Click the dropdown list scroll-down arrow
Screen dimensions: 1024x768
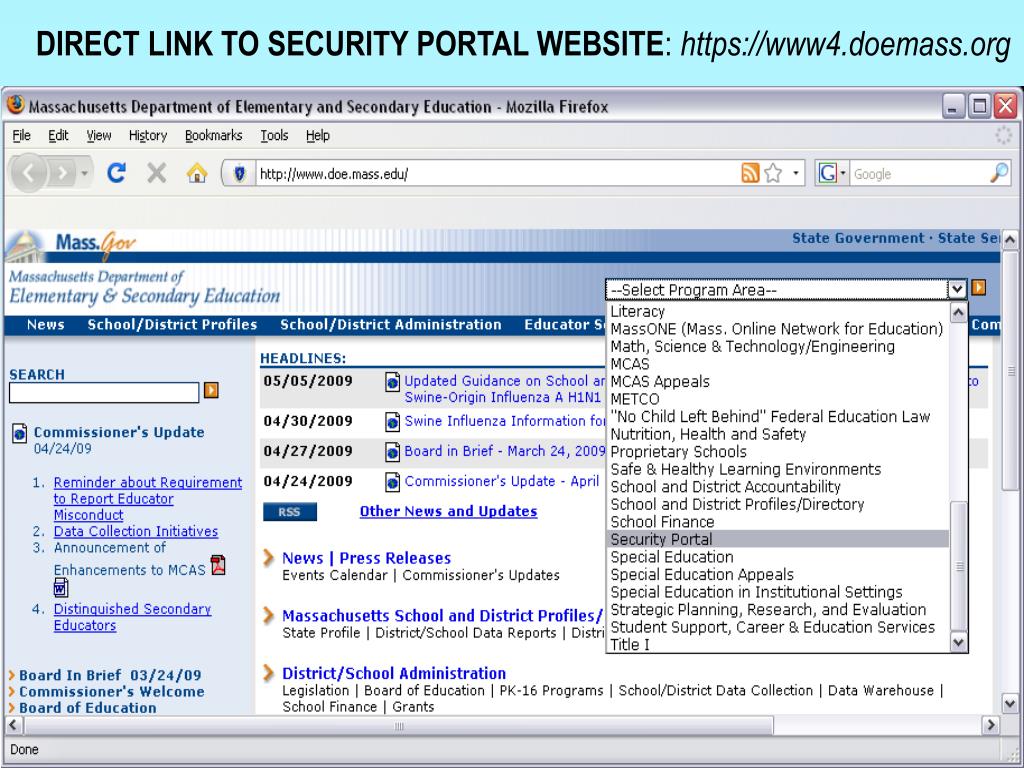(958, 643)
